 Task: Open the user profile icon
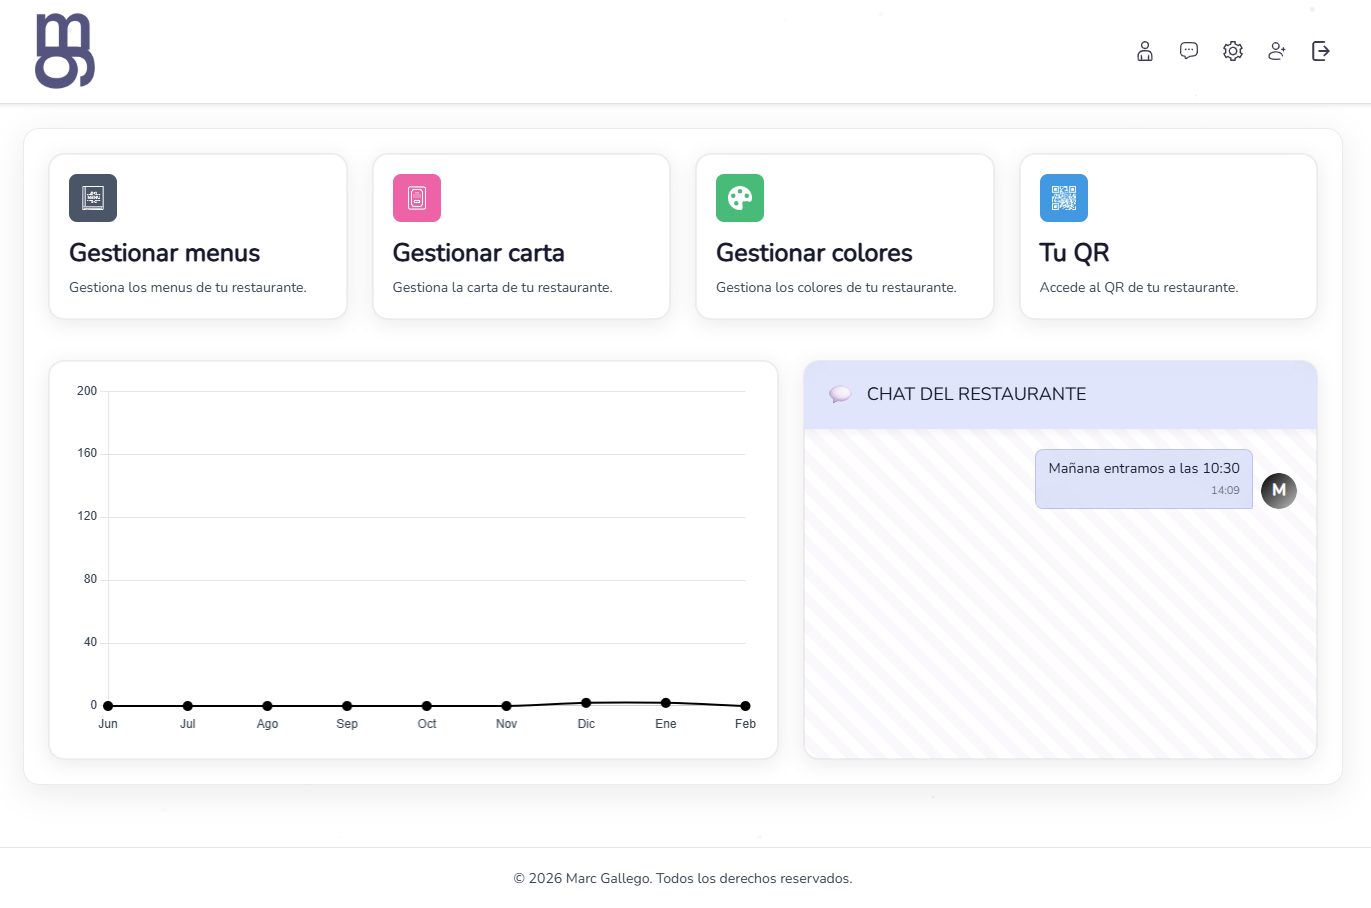point(1145,51)
